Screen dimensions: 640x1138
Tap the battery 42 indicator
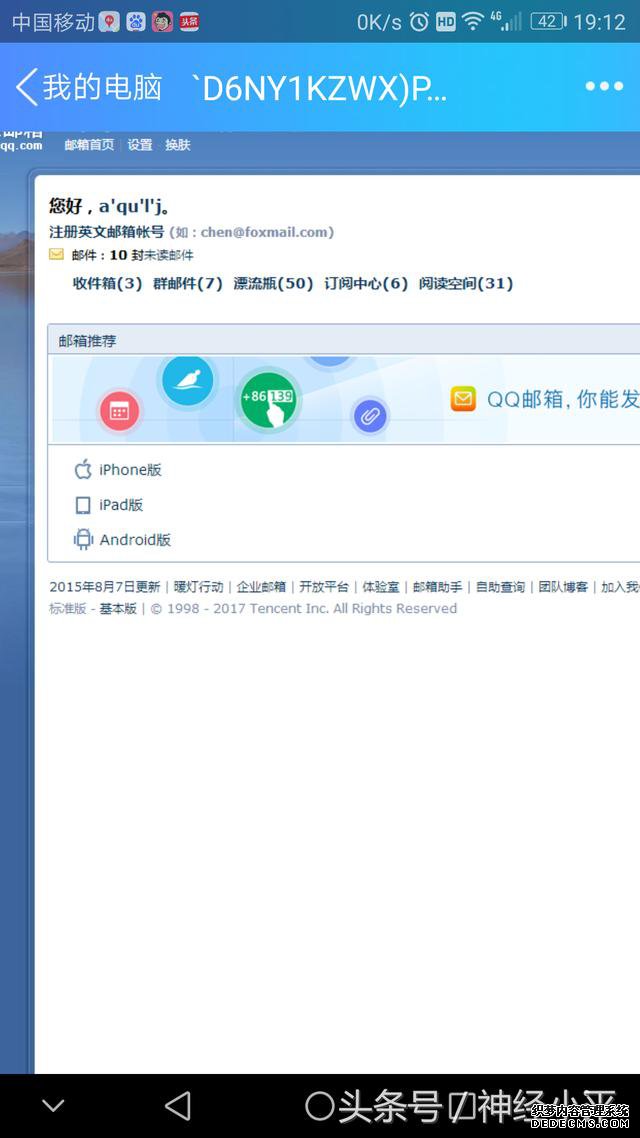point(548,22)
